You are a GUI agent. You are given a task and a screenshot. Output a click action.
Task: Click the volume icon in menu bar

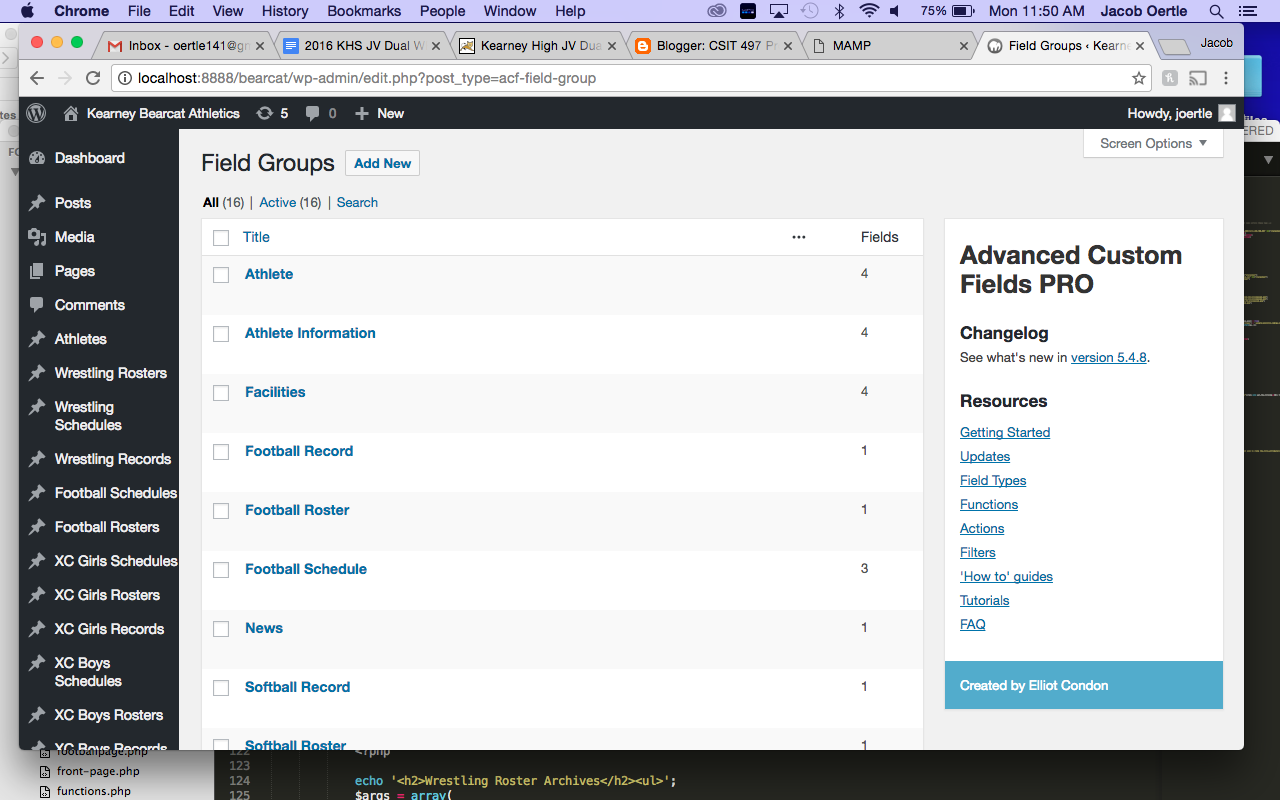tap(896, 11)
